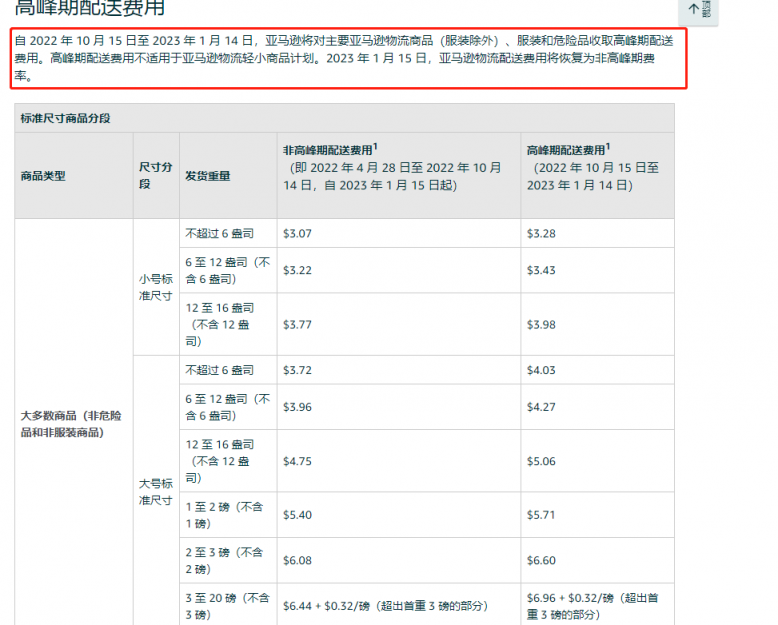This screenshot has width=778, height=625.
Task: Select the $3.43 fee cell
Action: click(x=597, y=270)
